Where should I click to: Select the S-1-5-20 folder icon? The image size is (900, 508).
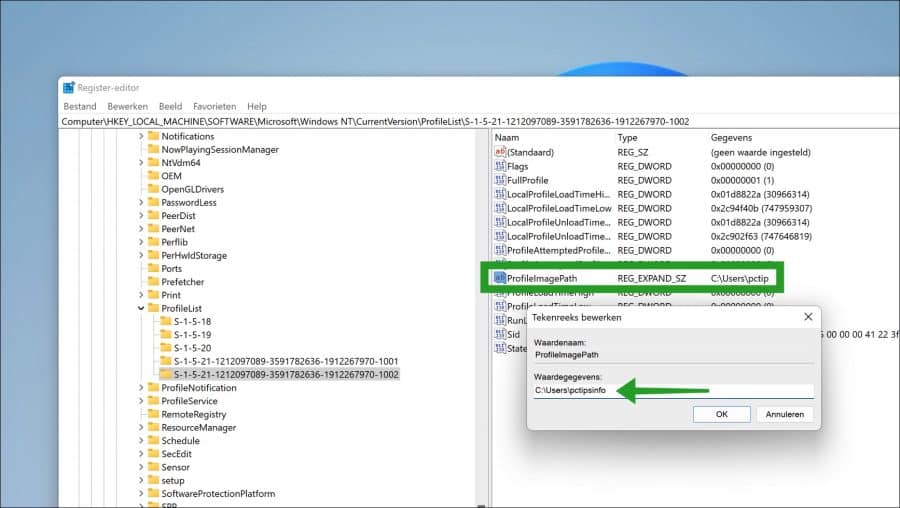[x=166, y=347]
